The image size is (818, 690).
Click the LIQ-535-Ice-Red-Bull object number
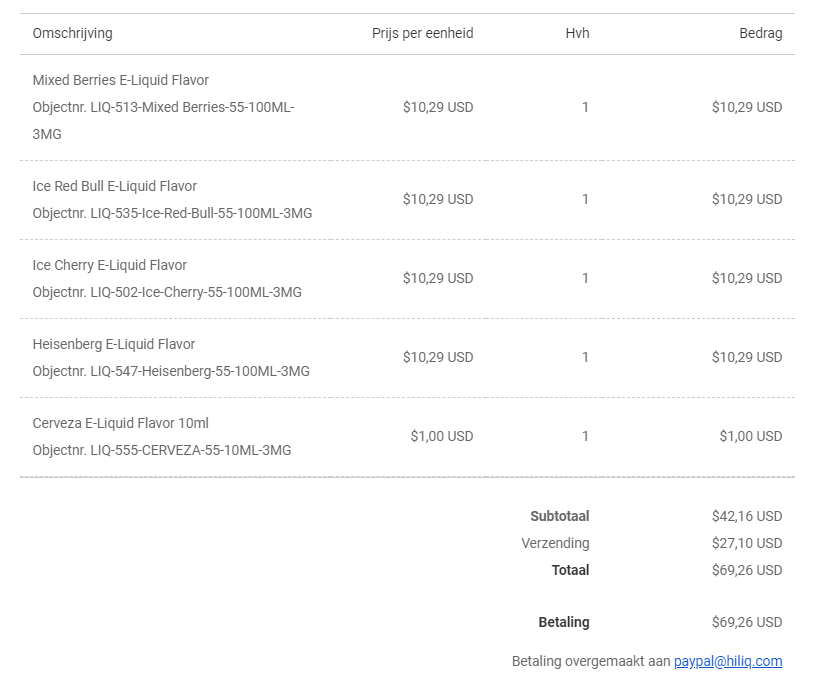point(172,213)
